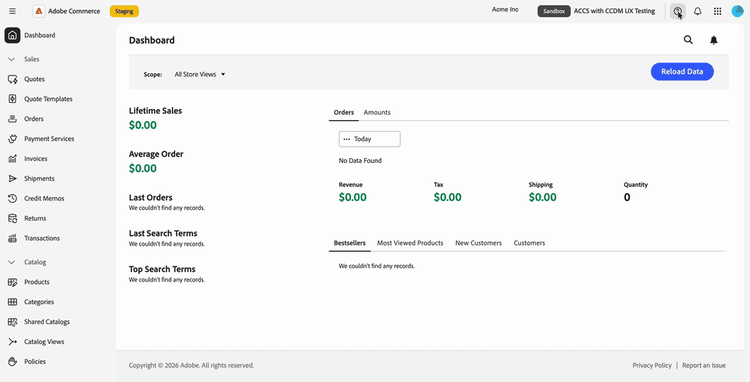Open the user profile avatar
Screen dimensions: 750x382
click(x=737, y=11)
